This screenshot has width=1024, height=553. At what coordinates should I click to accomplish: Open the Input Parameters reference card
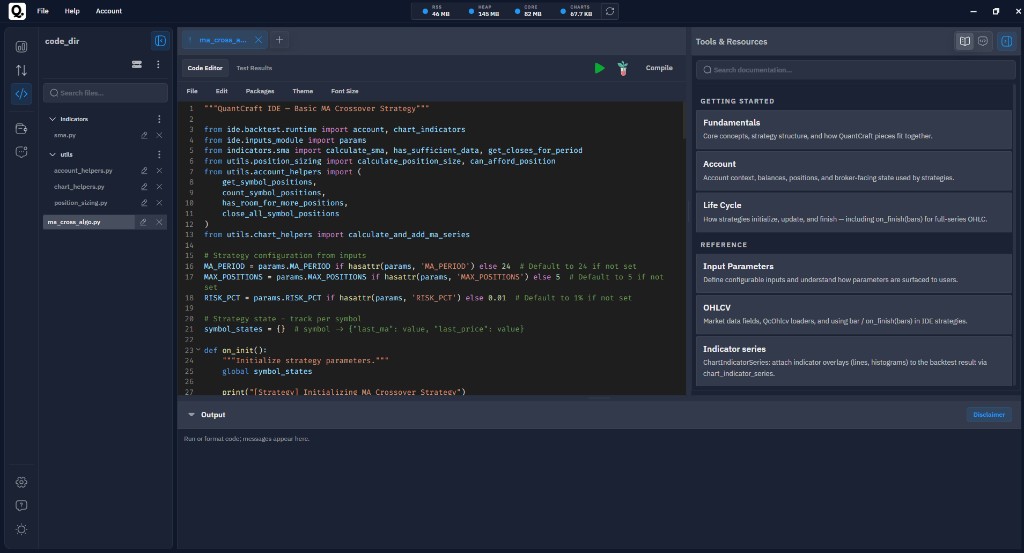point(854,273)
